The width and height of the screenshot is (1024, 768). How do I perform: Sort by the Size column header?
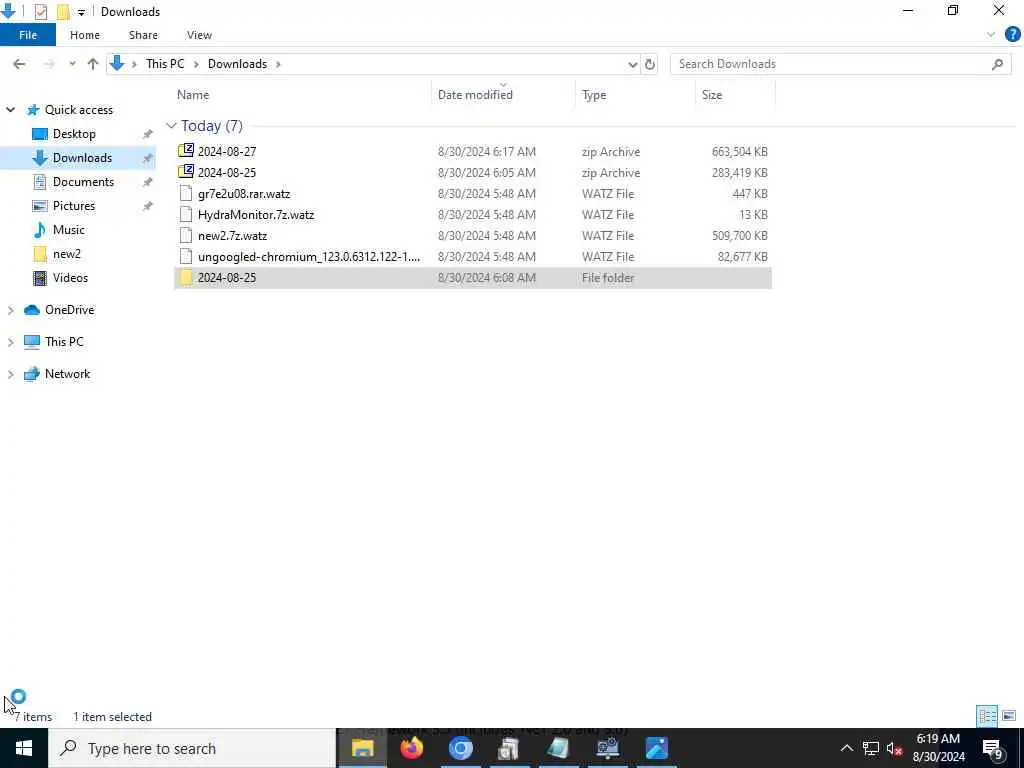tap(735, 95)
